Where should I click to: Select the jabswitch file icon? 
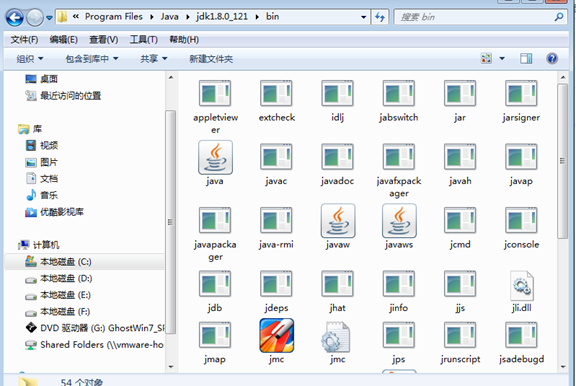399,94
